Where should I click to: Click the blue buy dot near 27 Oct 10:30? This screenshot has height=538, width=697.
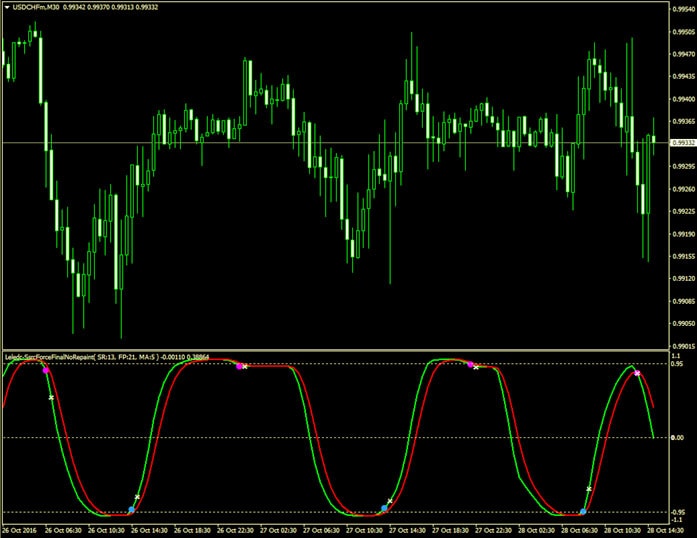pyautogui.click(x=384, y=509)
